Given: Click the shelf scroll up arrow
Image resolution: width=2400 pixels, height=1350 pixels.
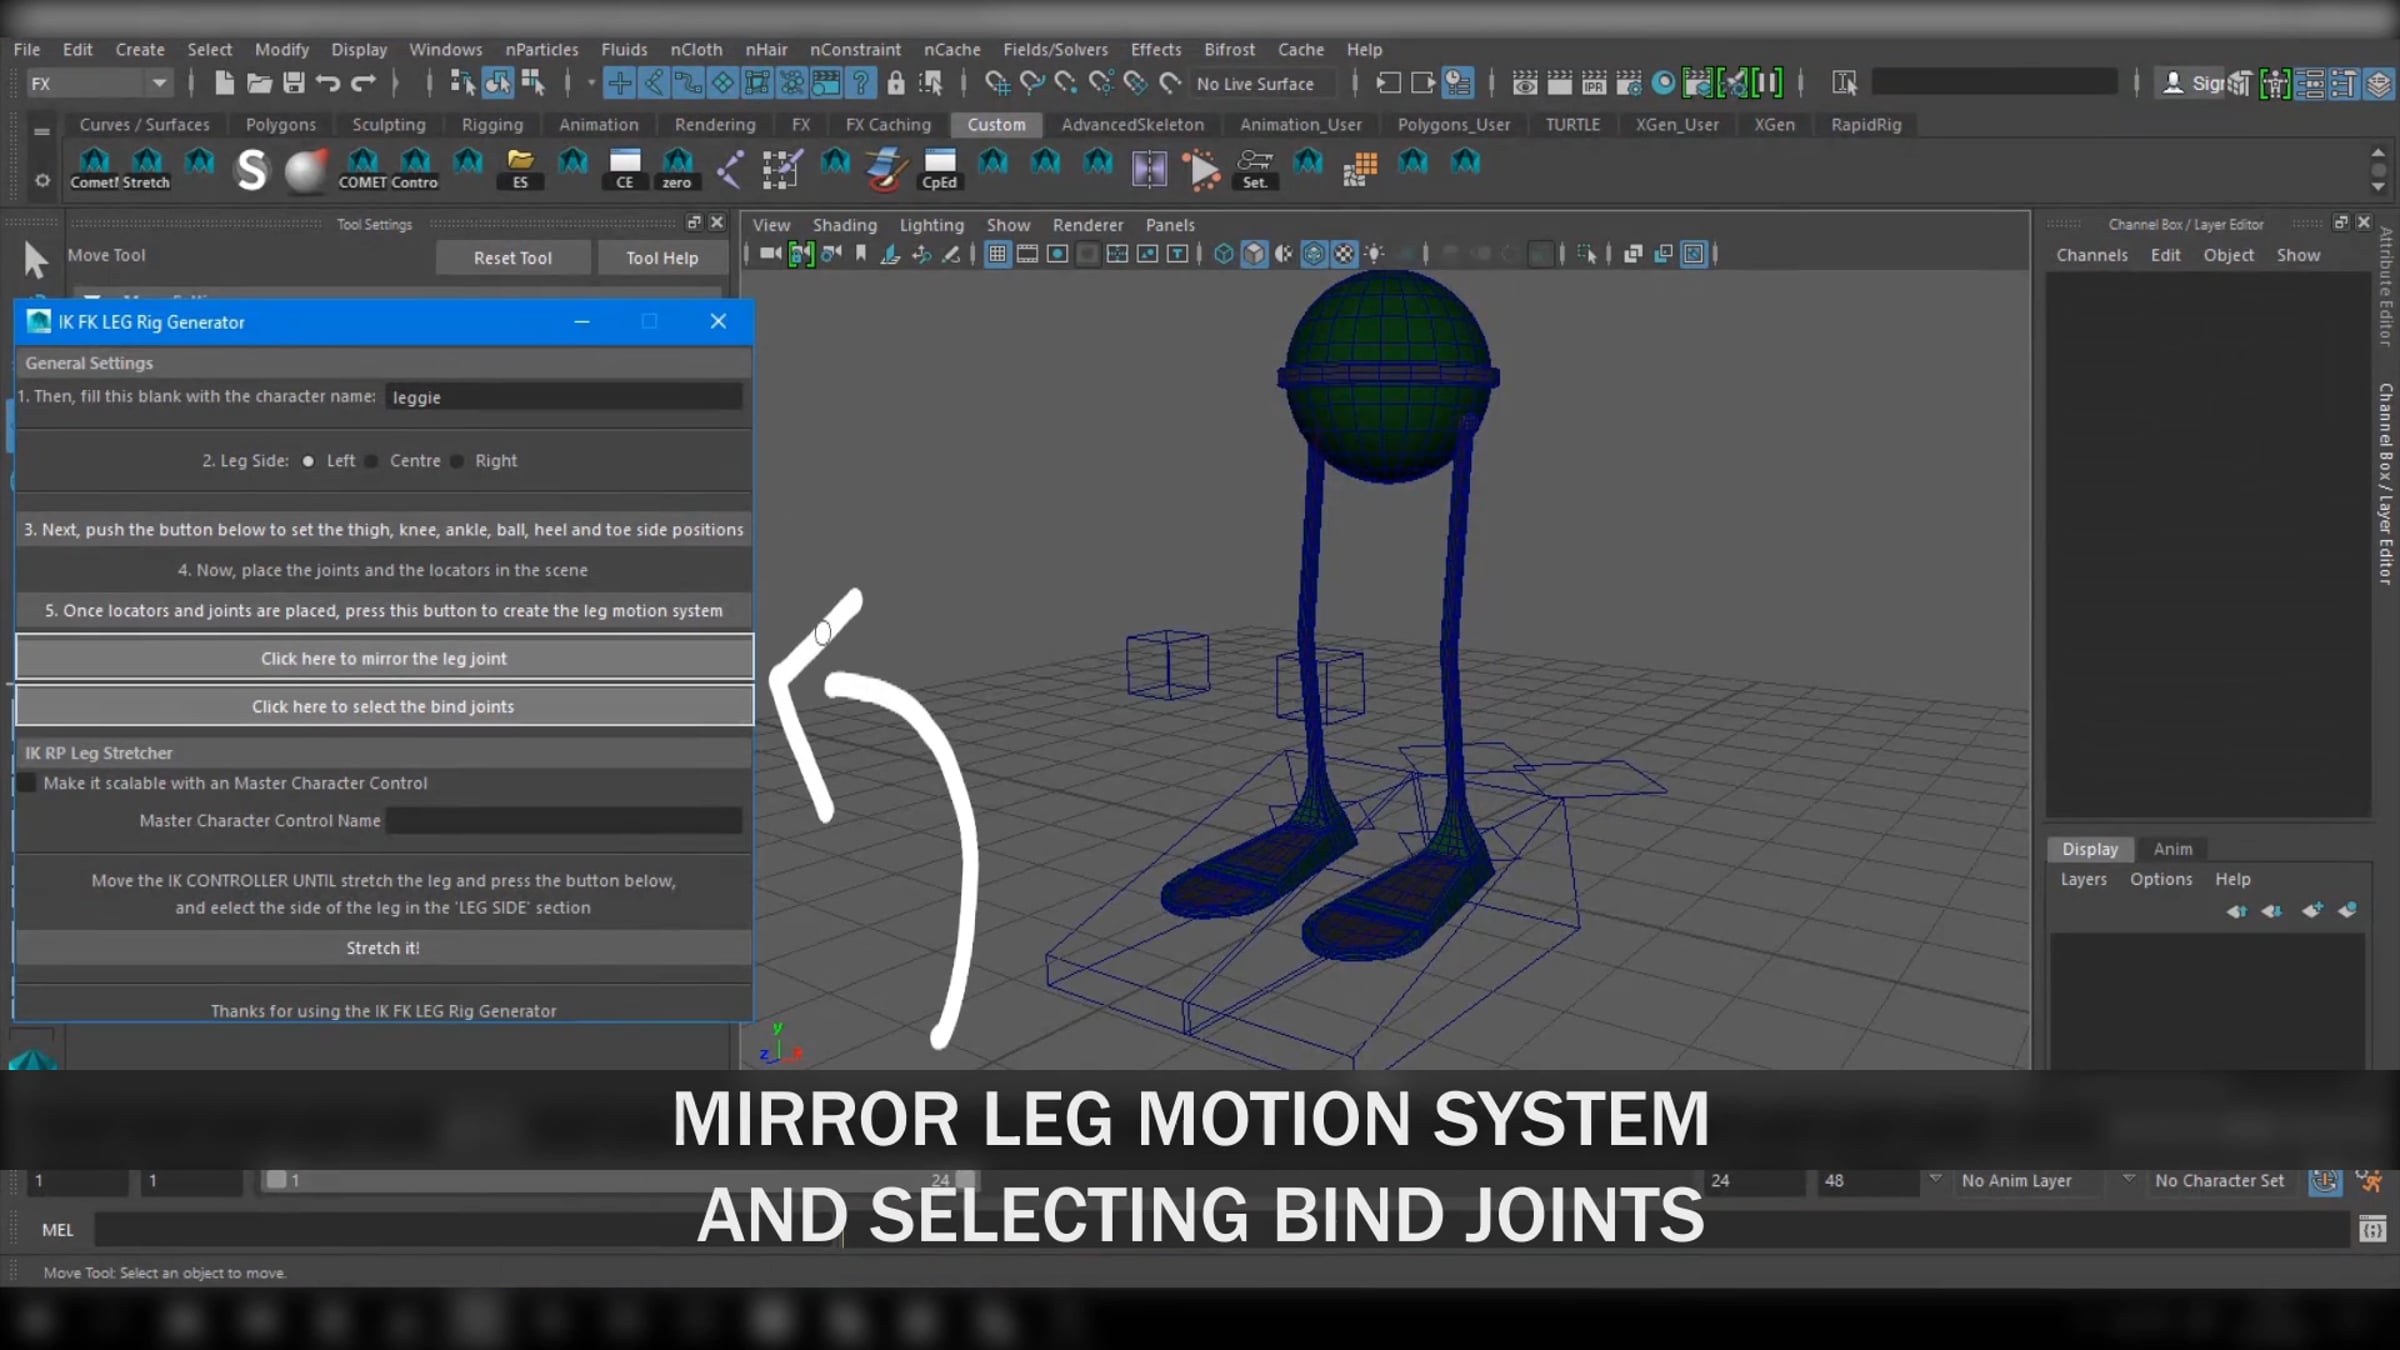Looking at the screenshot, I should coord(2378,153).
